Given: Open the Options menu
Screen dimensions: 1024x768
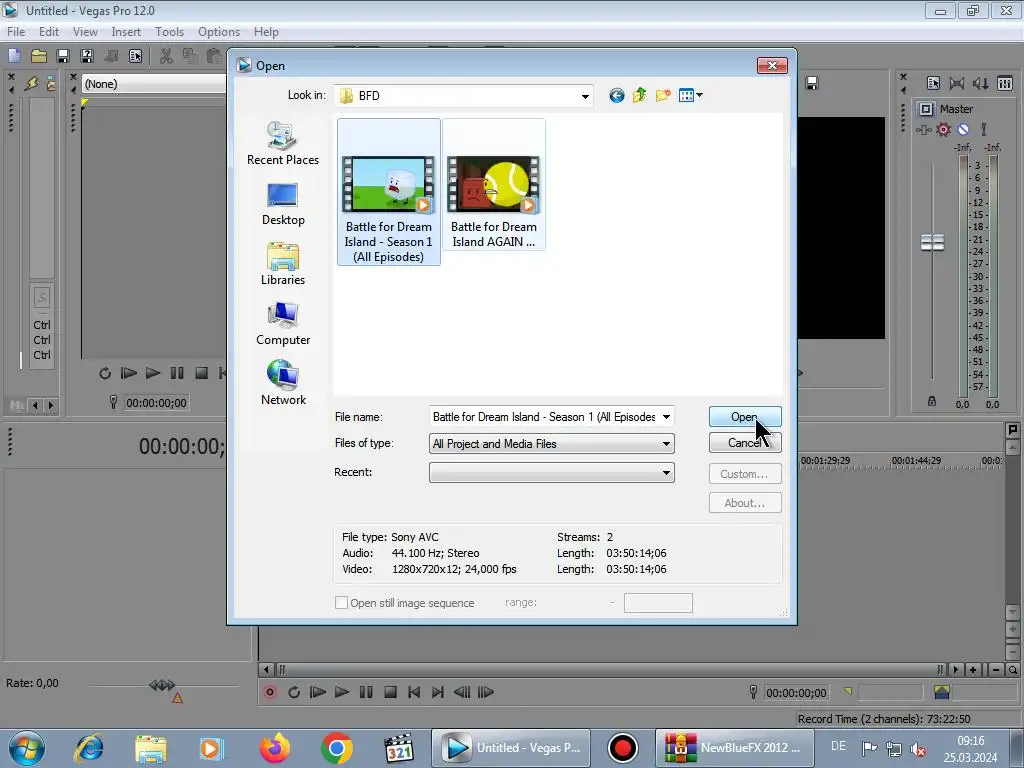Looking at the screenshot, I should [219, 32].
